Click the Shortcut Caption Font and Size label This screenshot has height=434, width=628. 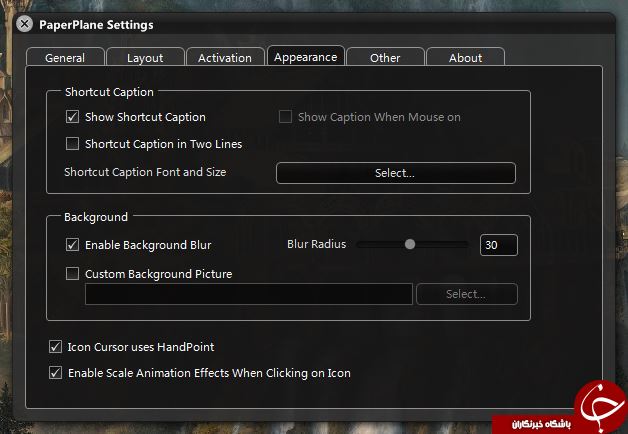tap(145, 172)
